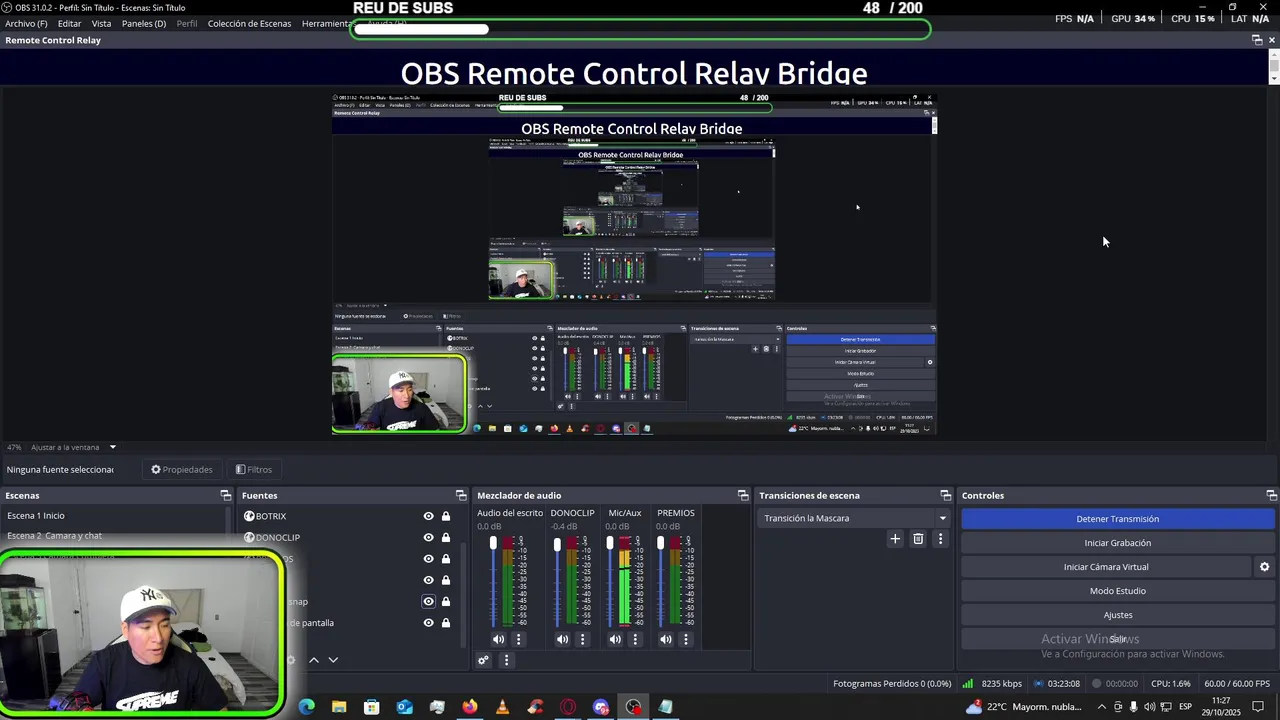Open DONOCLIP channel three-dot menu
The height and width of the screenshot is (720, 1280).
[x=582, y=639]
